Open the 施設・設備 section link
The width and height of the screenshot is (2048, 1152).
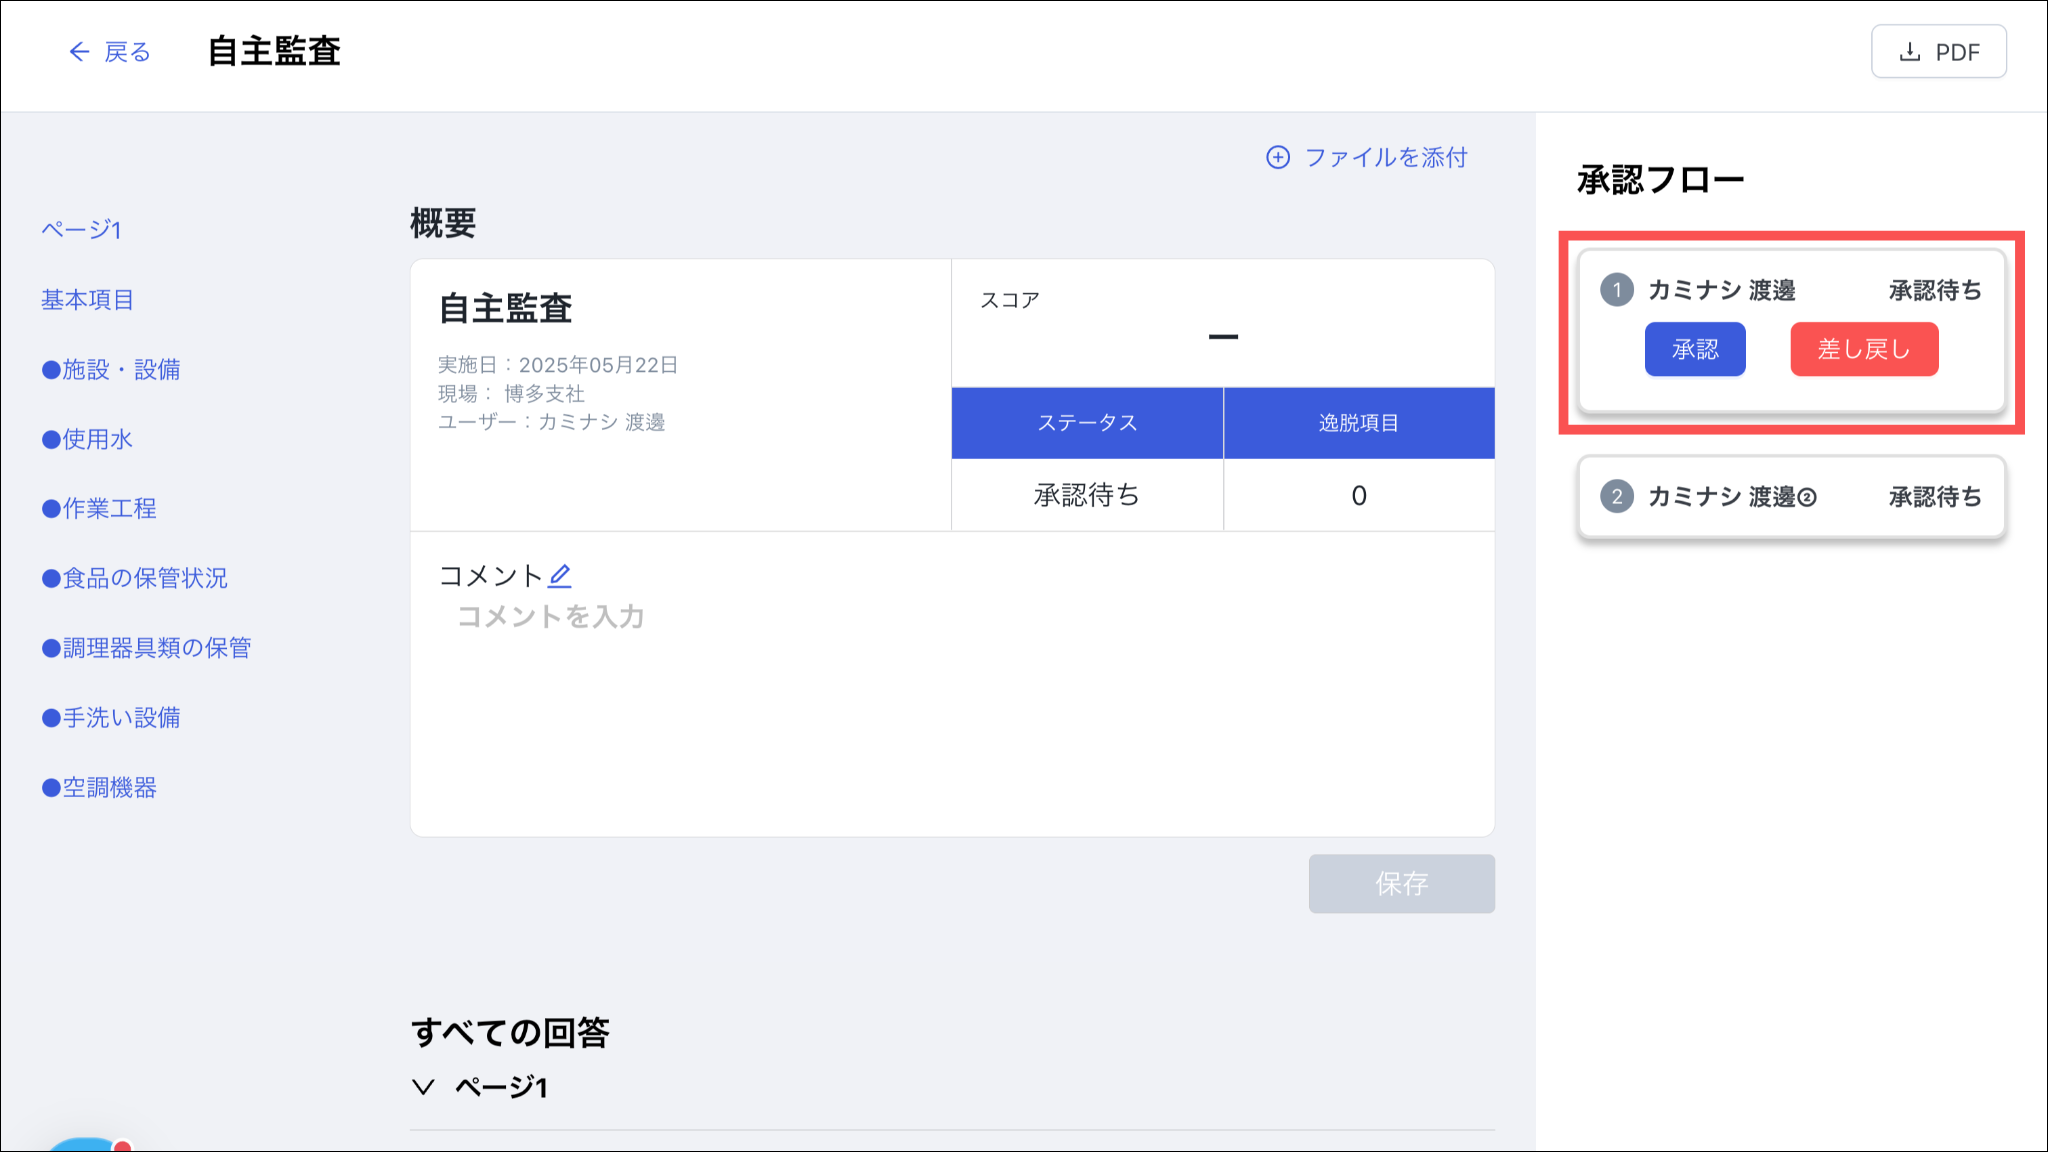pos(111,370)
